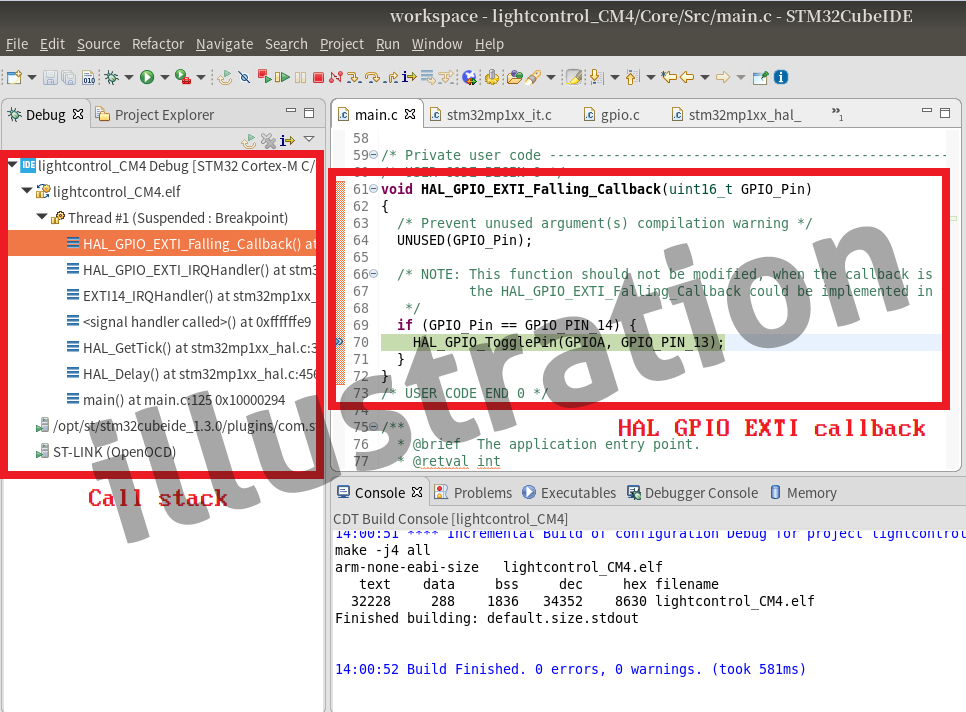966x712 pixels.
Task: Click the Open Type folder icon
Action: pyautogui.click(x=514, y=77)
